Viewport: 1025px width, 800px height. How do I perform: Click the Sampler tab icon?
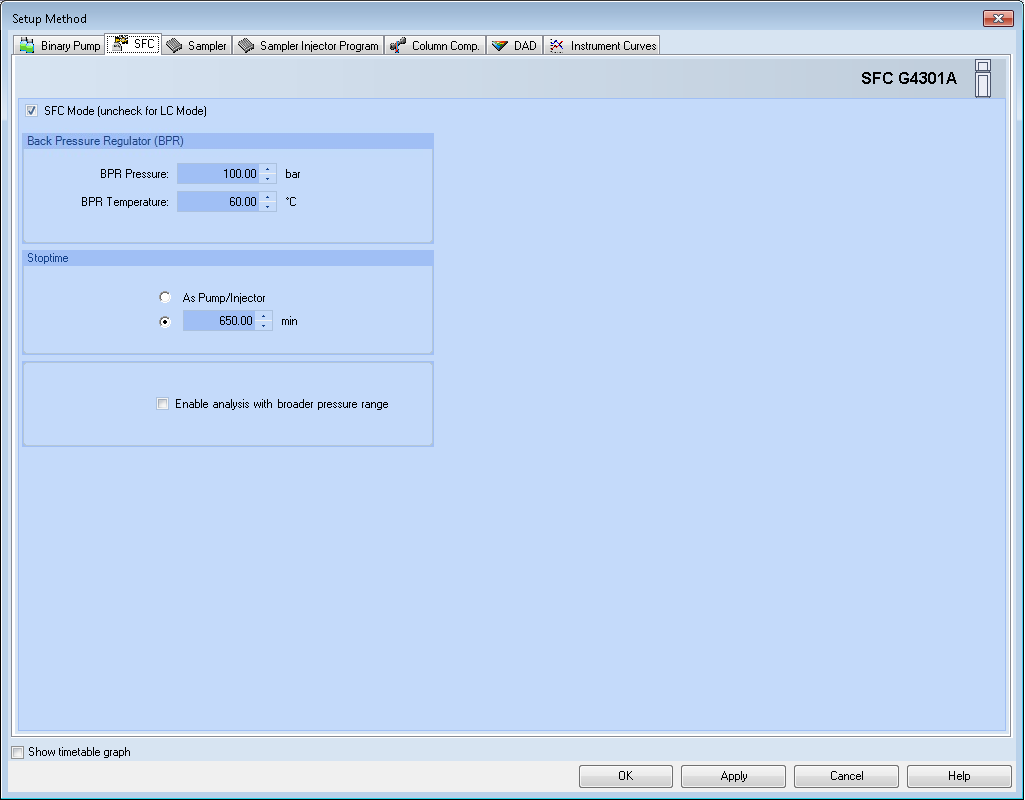click(x=174, y=46)
